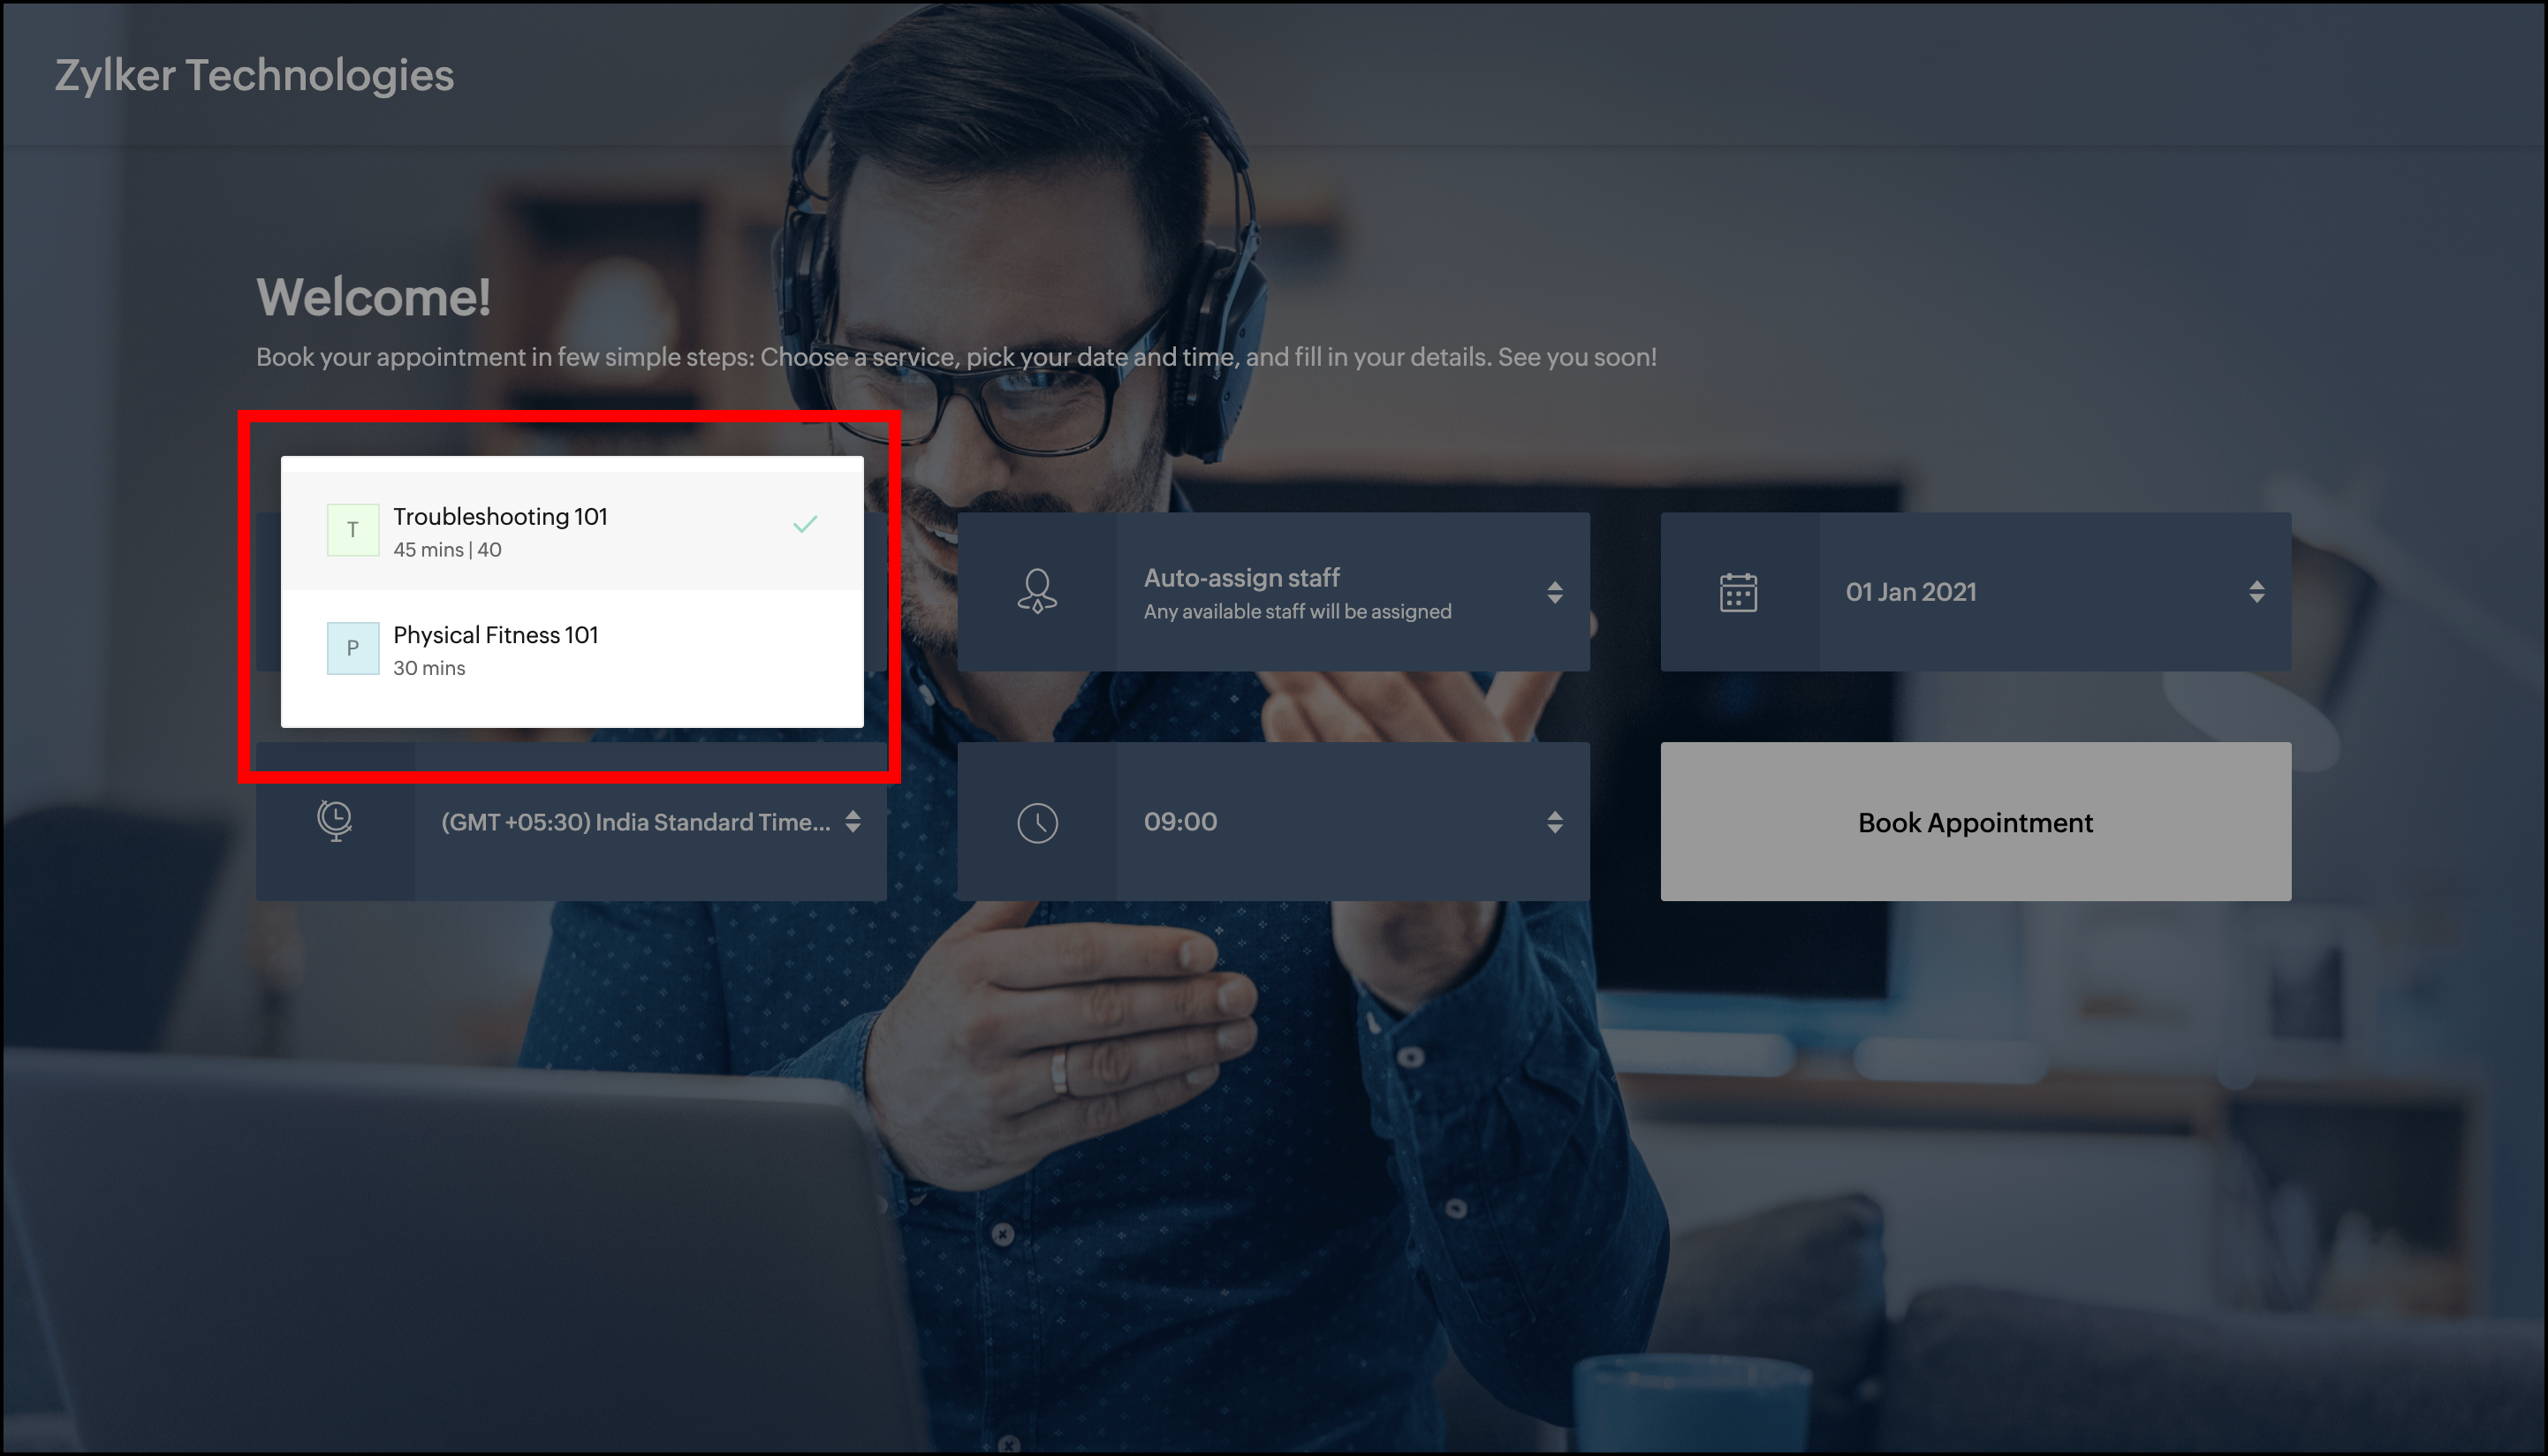Click the 01 Jan 2021 date text
Screen dimensions: 2548x1456
click(x=1910, y=592)
